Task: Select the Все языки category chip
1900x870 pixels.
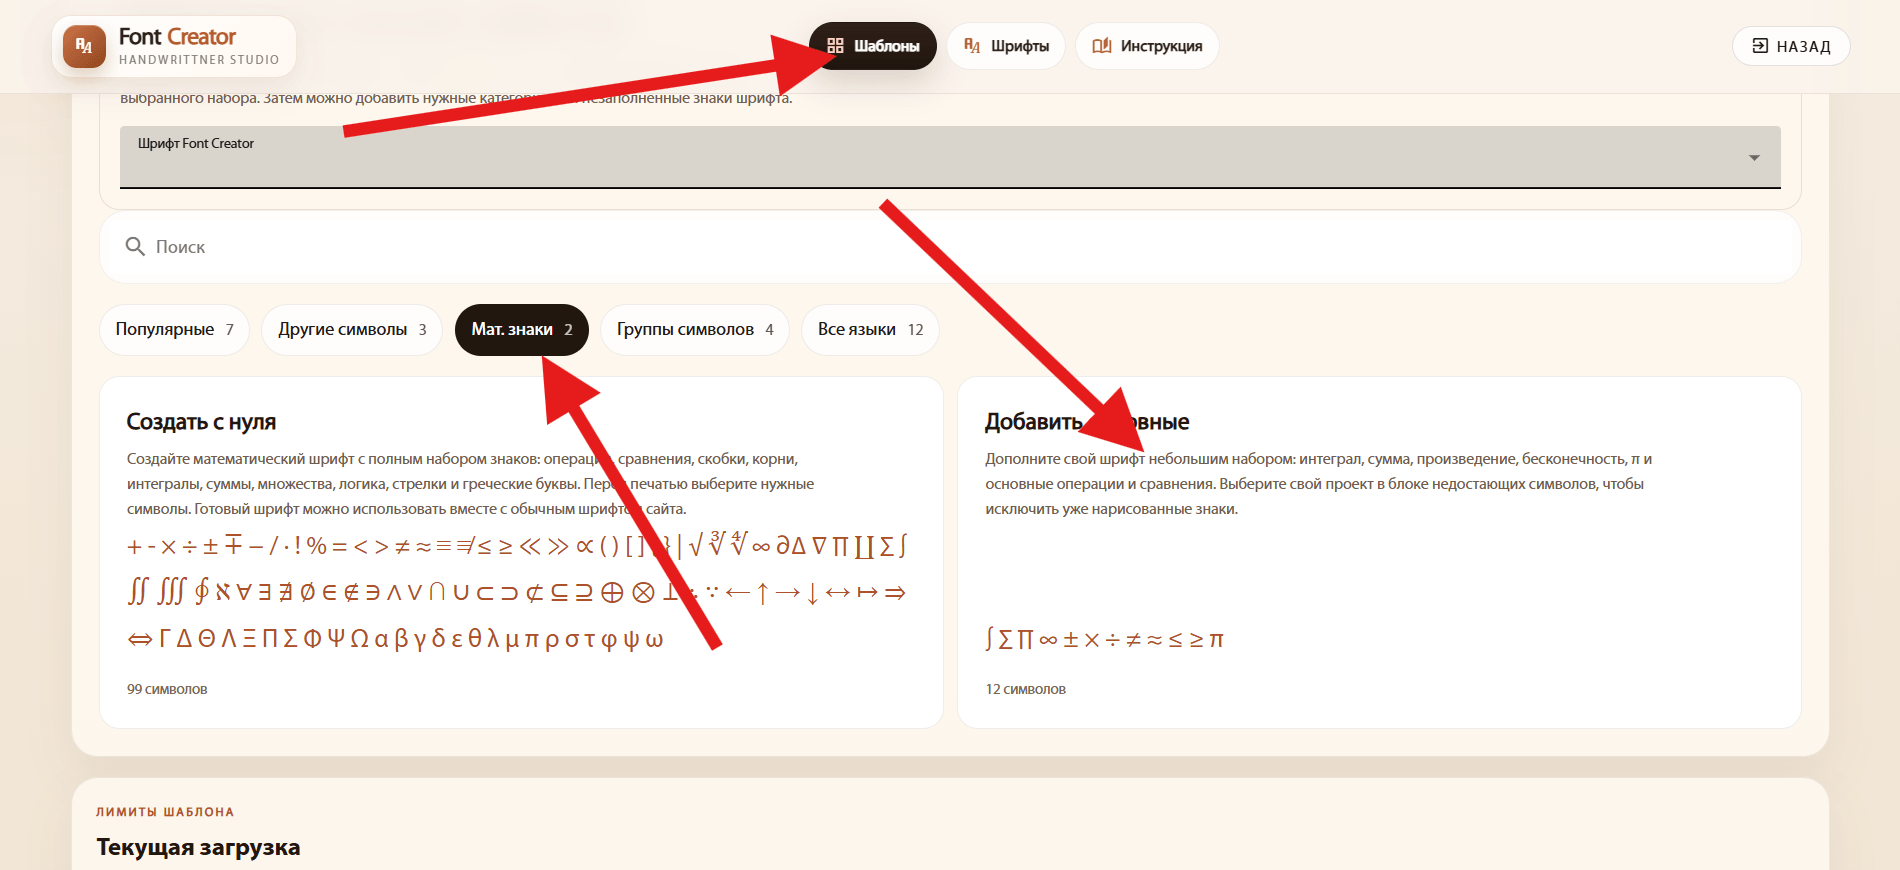Action: (x=870, y=330)
